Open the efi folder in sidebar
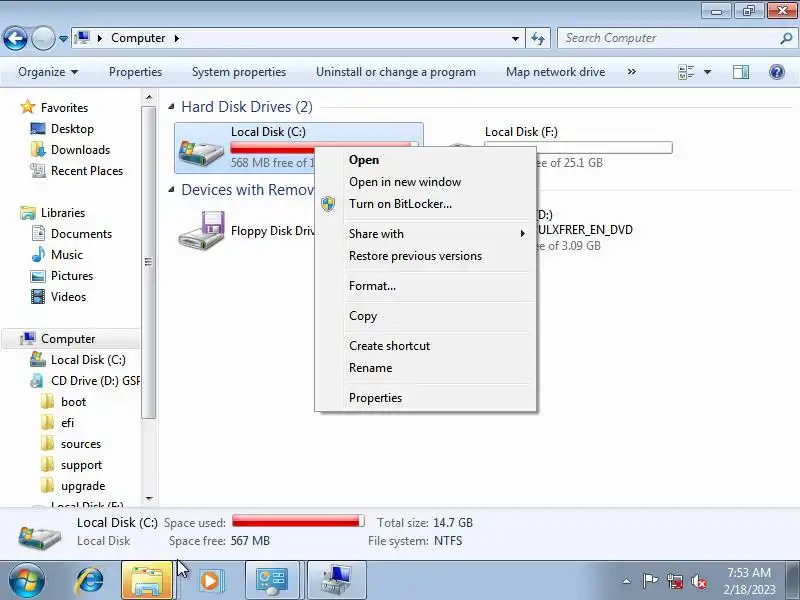The image size is (800, 600). [x=67, y=422]
